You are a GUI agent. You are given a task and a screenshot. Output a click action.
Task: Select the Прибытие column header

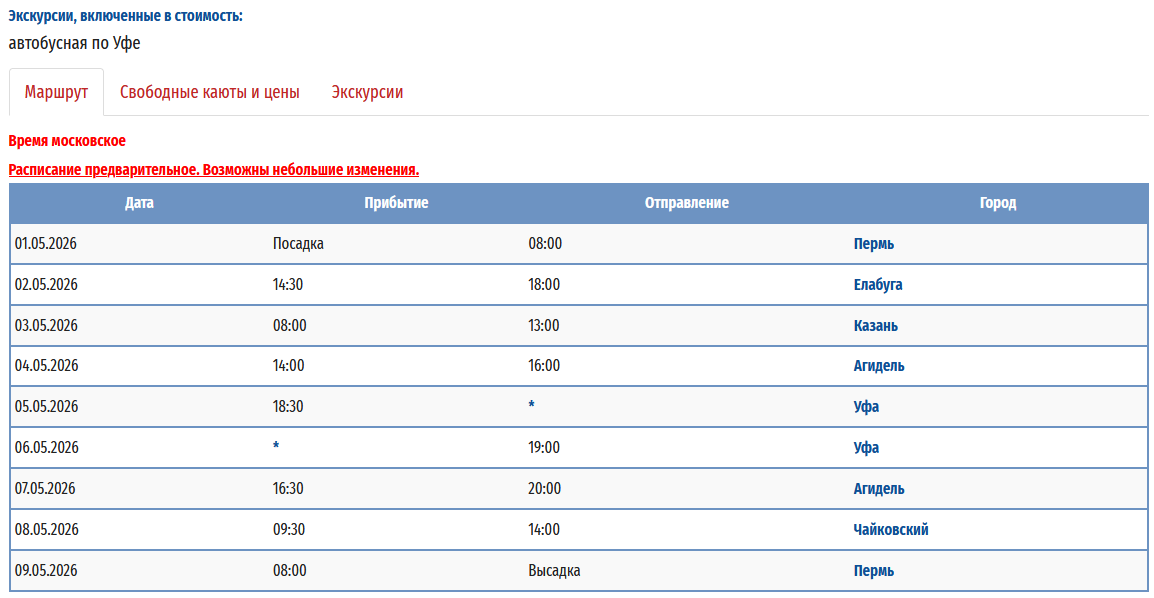click(396, 203)
